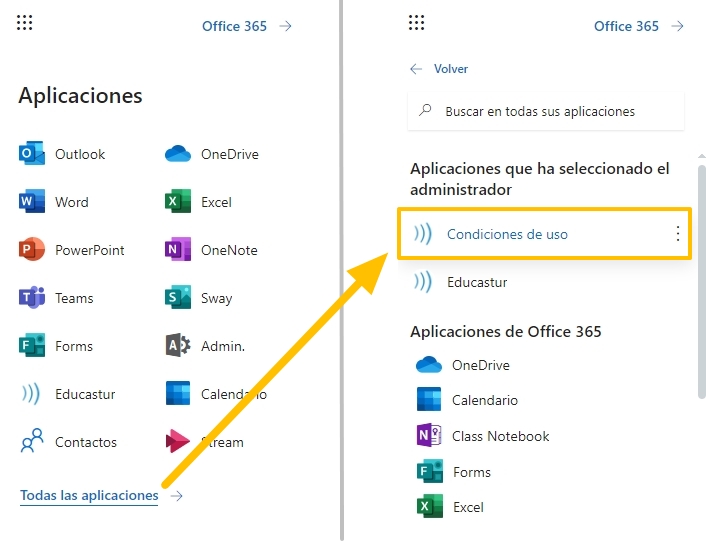Click the Buscar en todas sus aplicaciones field
706x541 pixels.
[546, 111]
